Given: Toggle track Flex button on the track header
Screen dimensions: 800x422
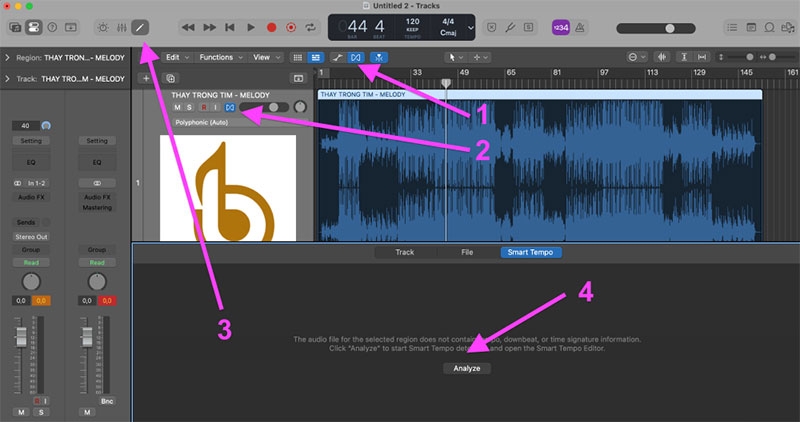Looking at the screenshot, I should pos(230,107).
